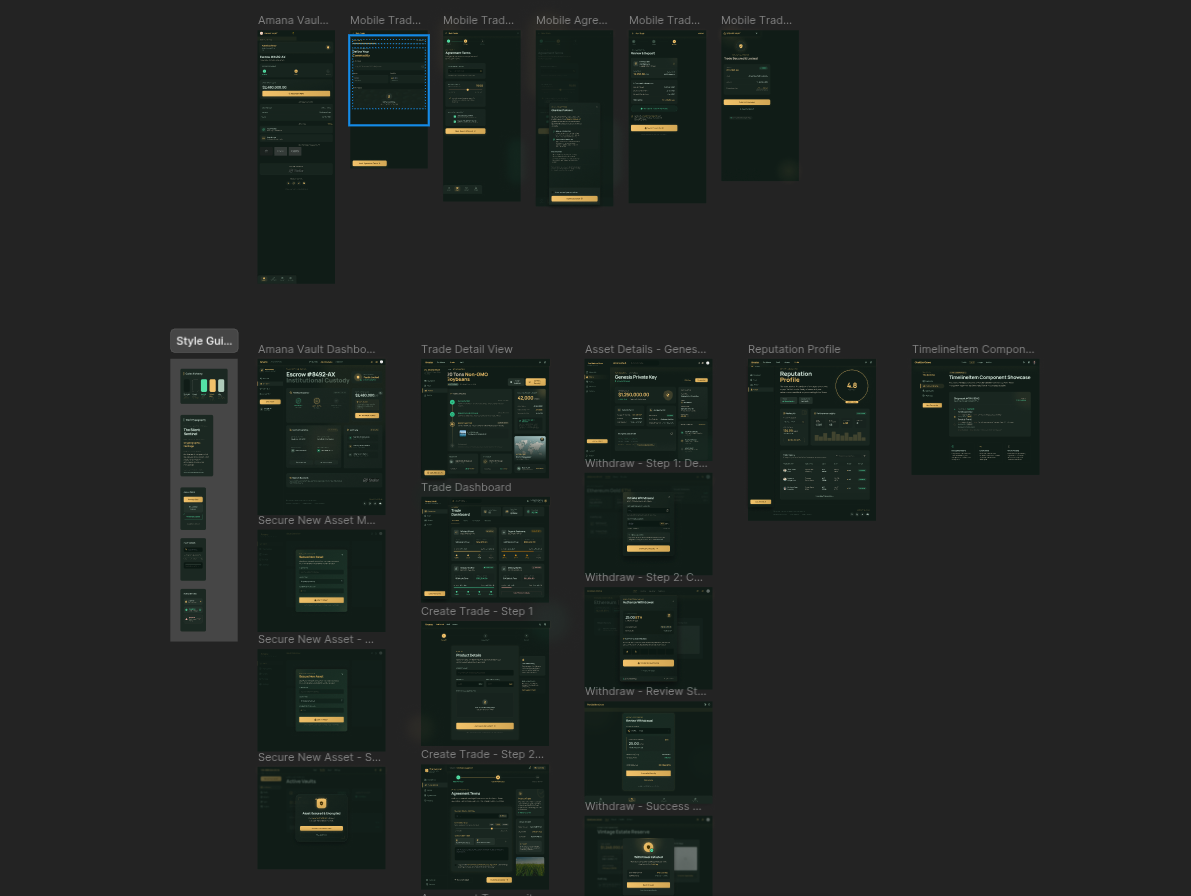Select the 'Withdraw - Review St...' label
The width and height of the screenshot is (1191, 896).
coord(646,691)
